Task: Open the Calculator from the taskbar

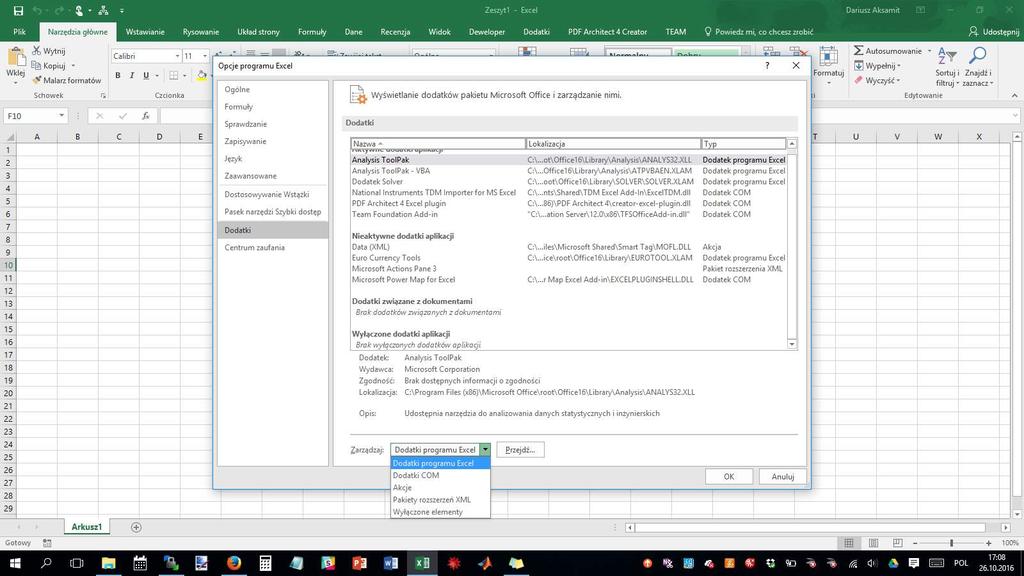Action: [x=265, y=562]
